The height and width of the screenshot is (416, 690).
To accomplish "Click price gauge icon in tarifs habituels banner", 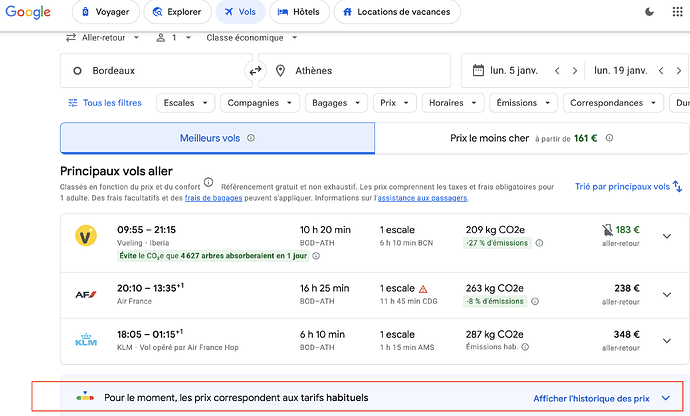I will (x=85, y=397).
